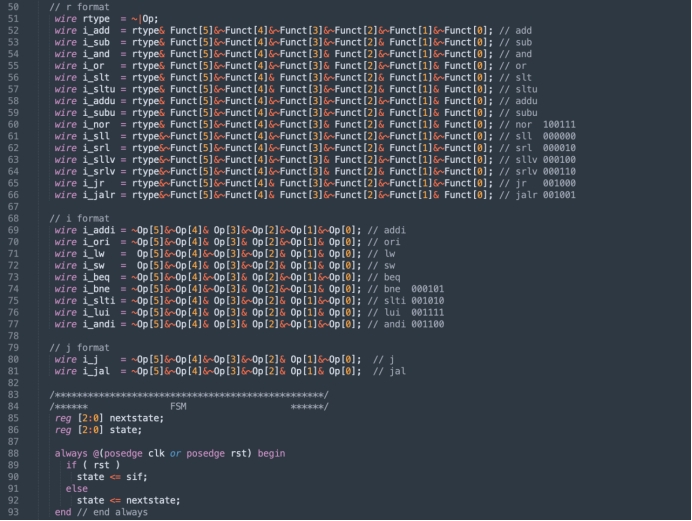
Task: Place cursor on '// j format' comment
Action: click(x=76, y=347)
